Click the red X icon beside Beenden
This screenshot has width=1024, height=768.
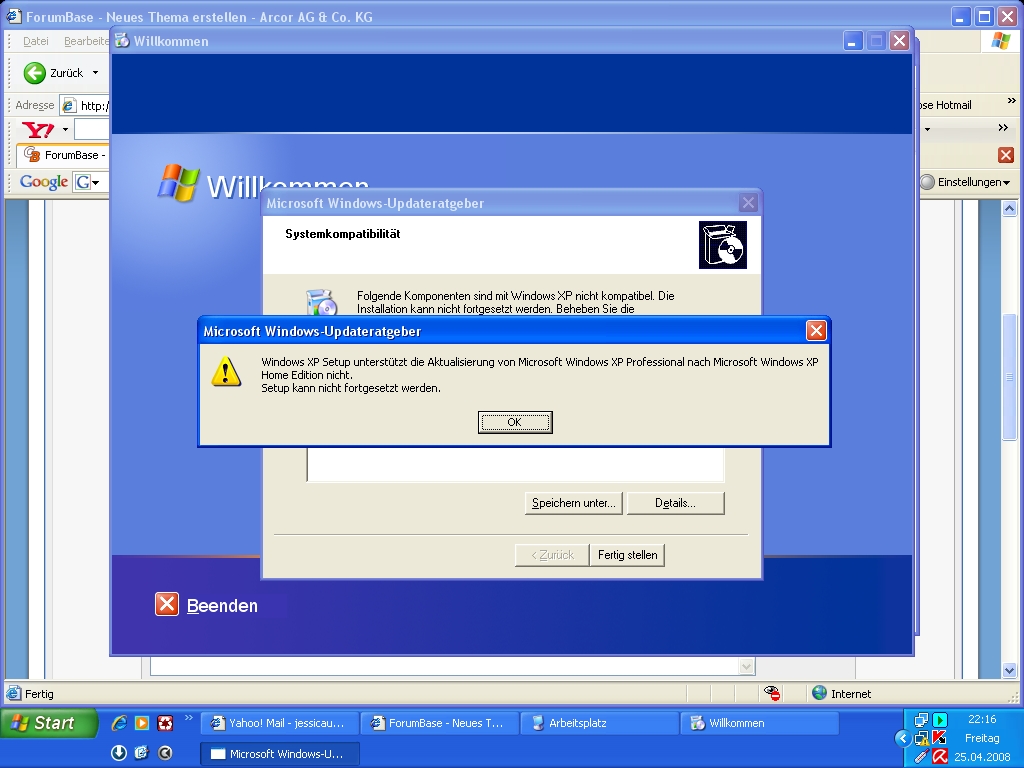167,604
